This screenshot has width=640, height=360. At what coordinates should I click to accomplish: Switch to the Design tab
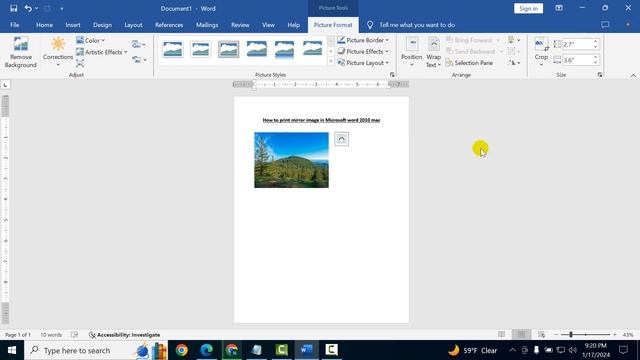point(102,25)
